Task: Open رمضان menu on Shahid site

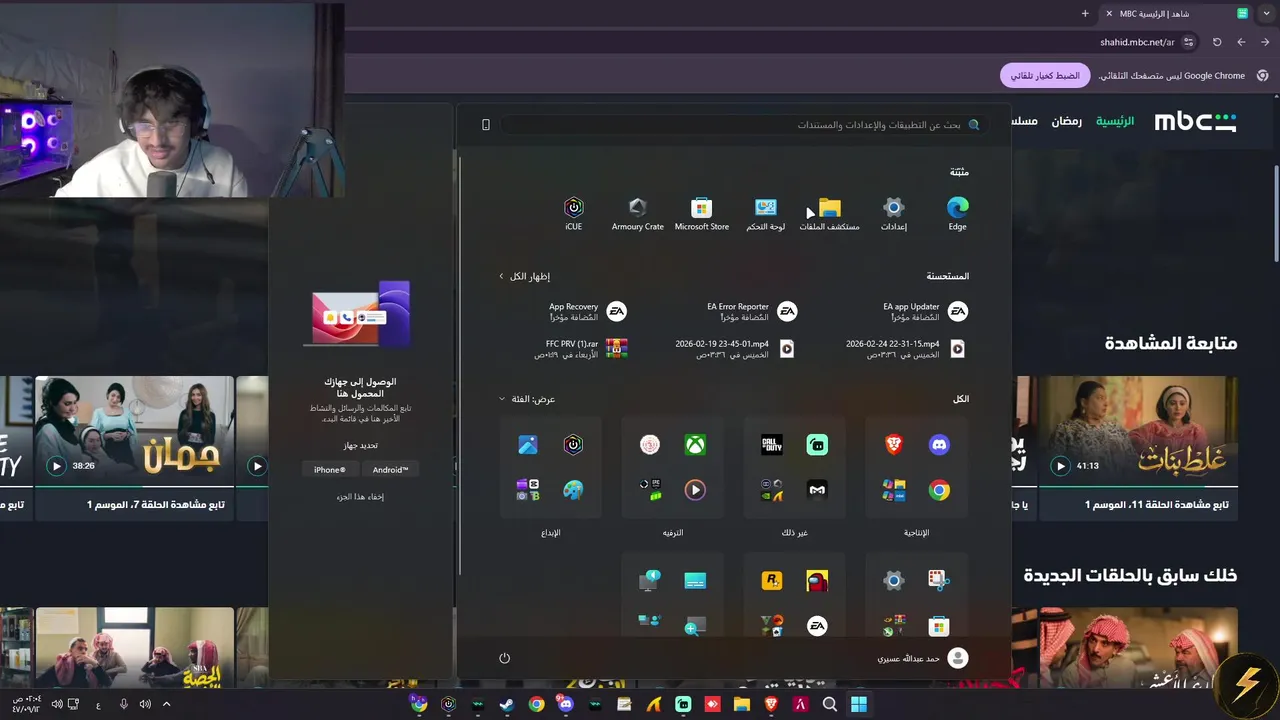Action: pyautogui.click(x=1066, y=121)
